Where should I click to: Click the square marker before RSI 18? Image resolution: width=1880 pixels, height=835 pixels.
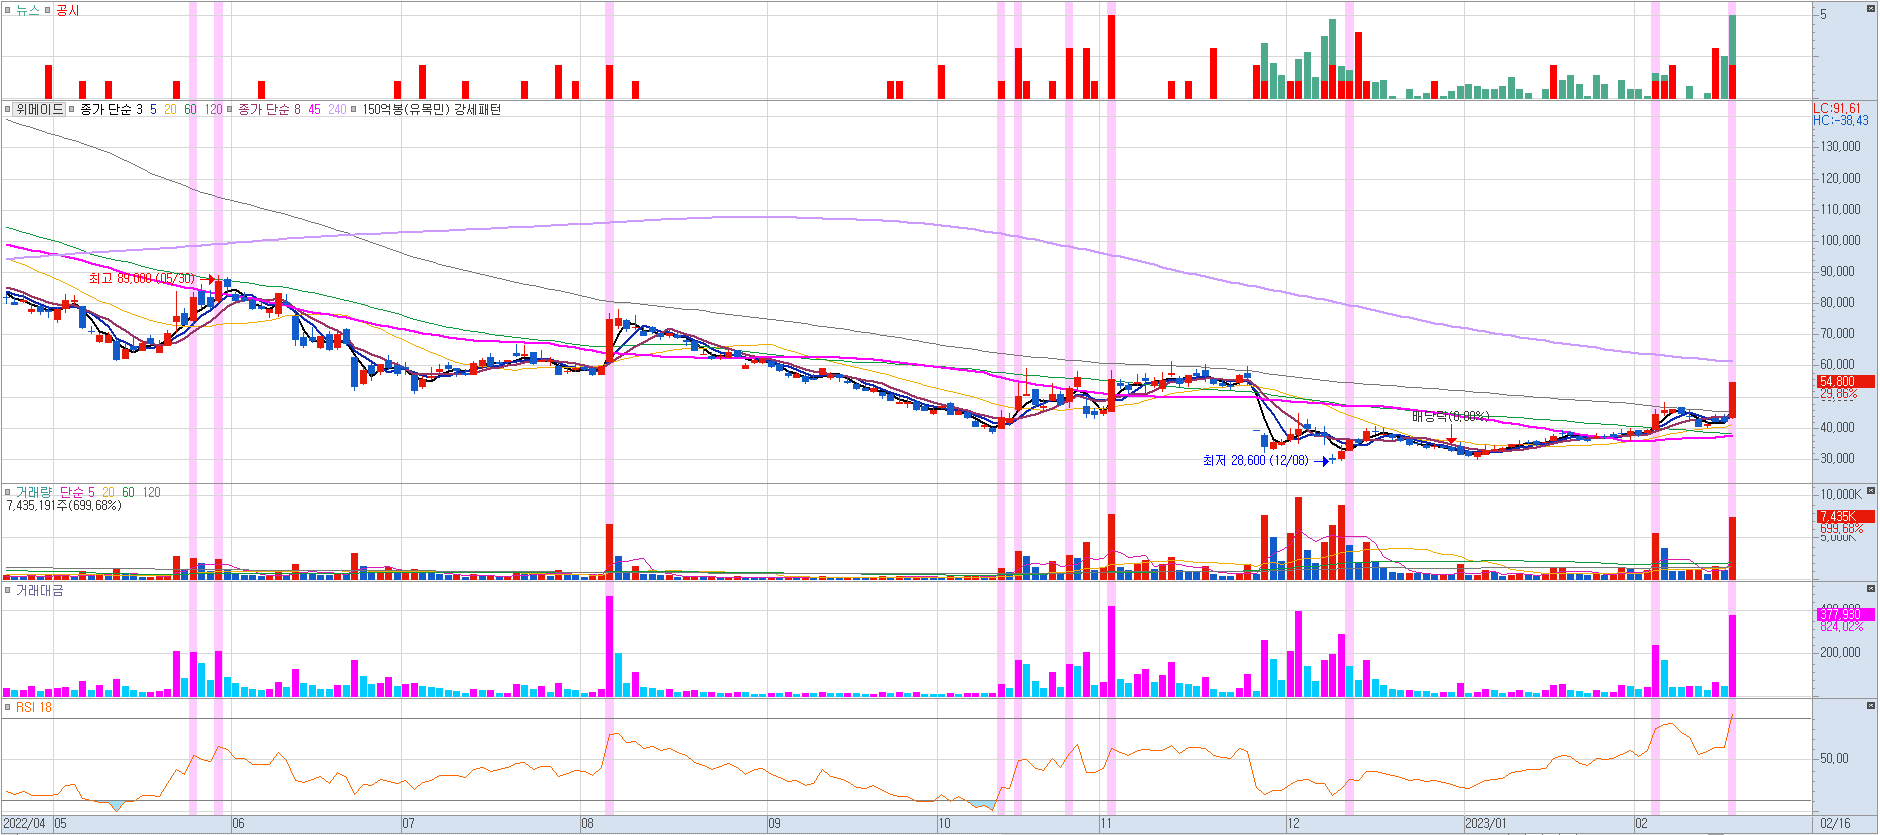click(x=8, y=707)
